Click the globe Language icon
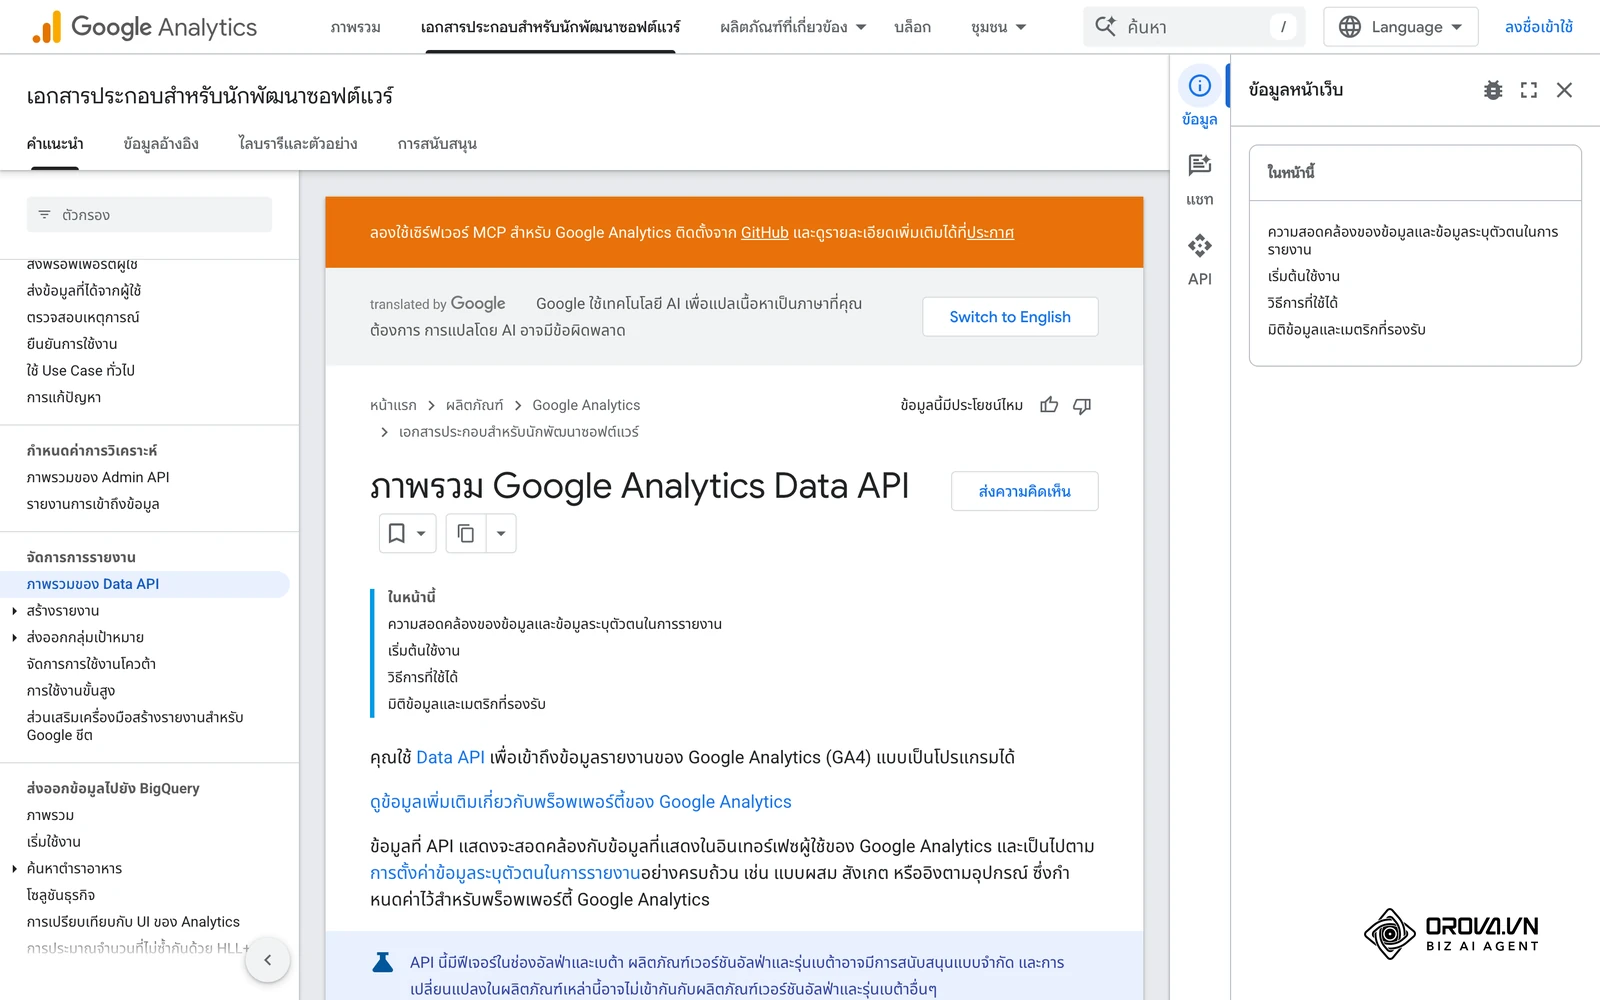 [1350, 27]
